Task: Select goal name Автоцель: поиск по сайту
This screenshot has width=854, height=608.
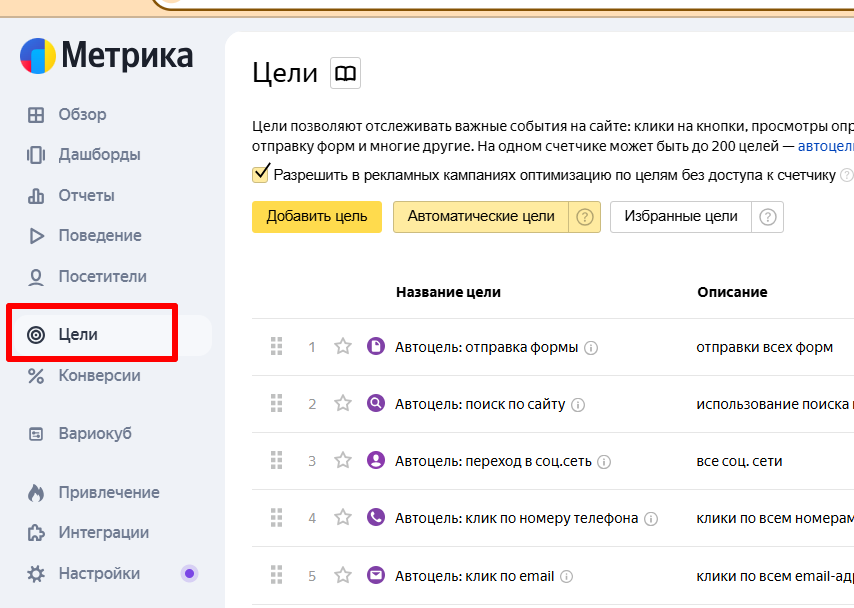Action: pyautogui.click(x=480, y=404)
